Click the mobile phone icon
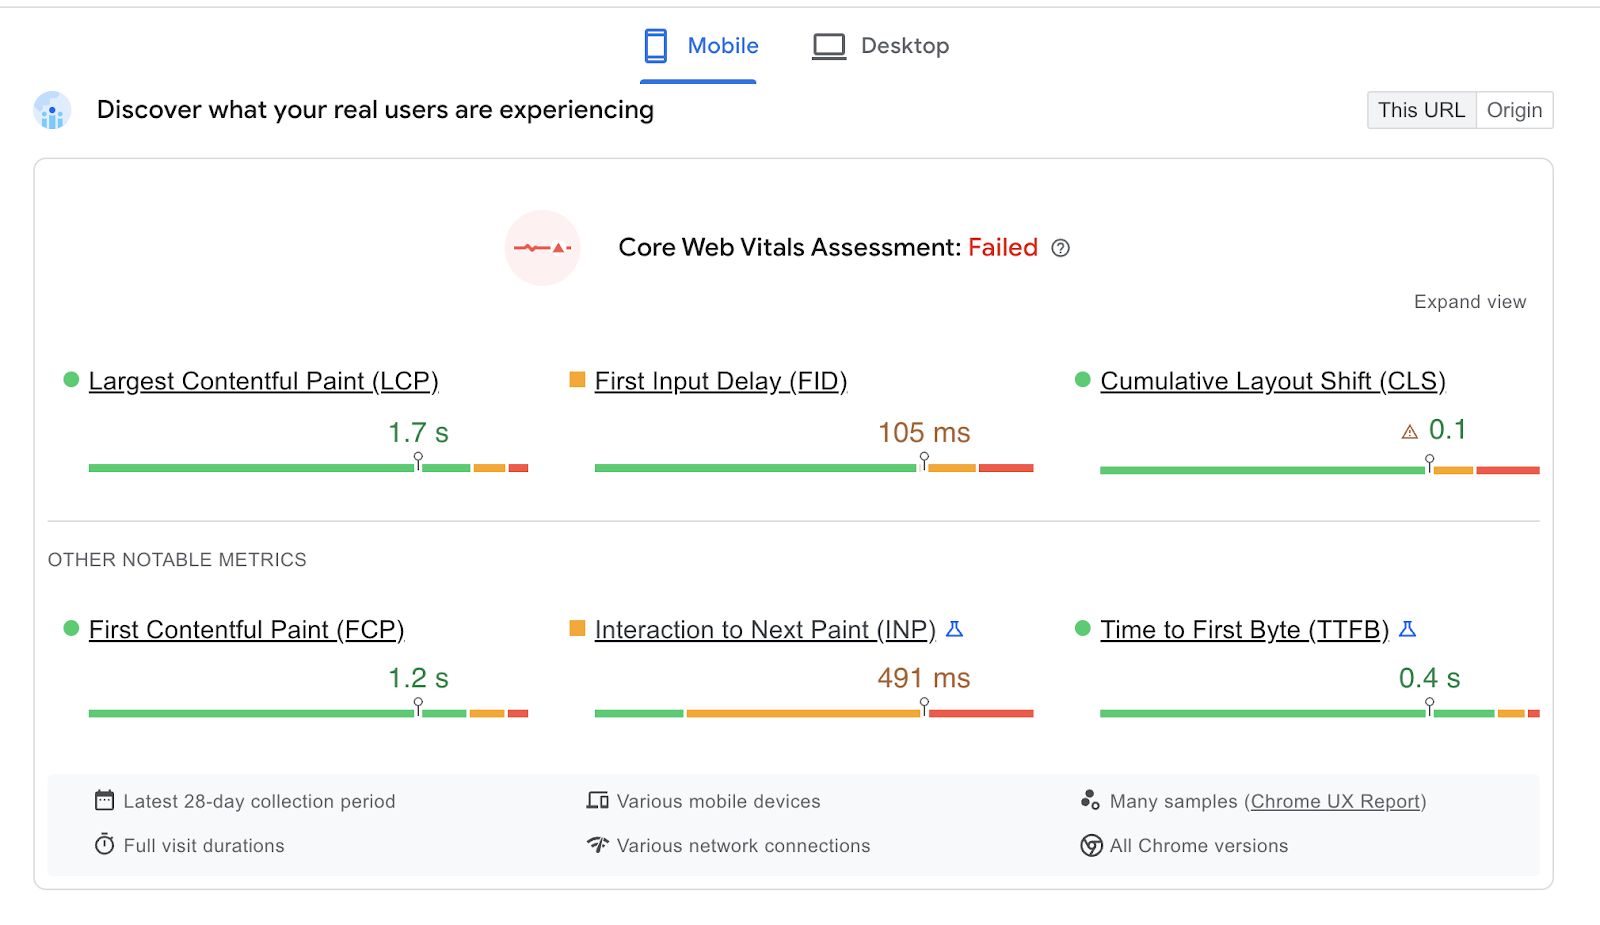Image resolution: width=1600 pixels, height=925 pixels. 656,46
